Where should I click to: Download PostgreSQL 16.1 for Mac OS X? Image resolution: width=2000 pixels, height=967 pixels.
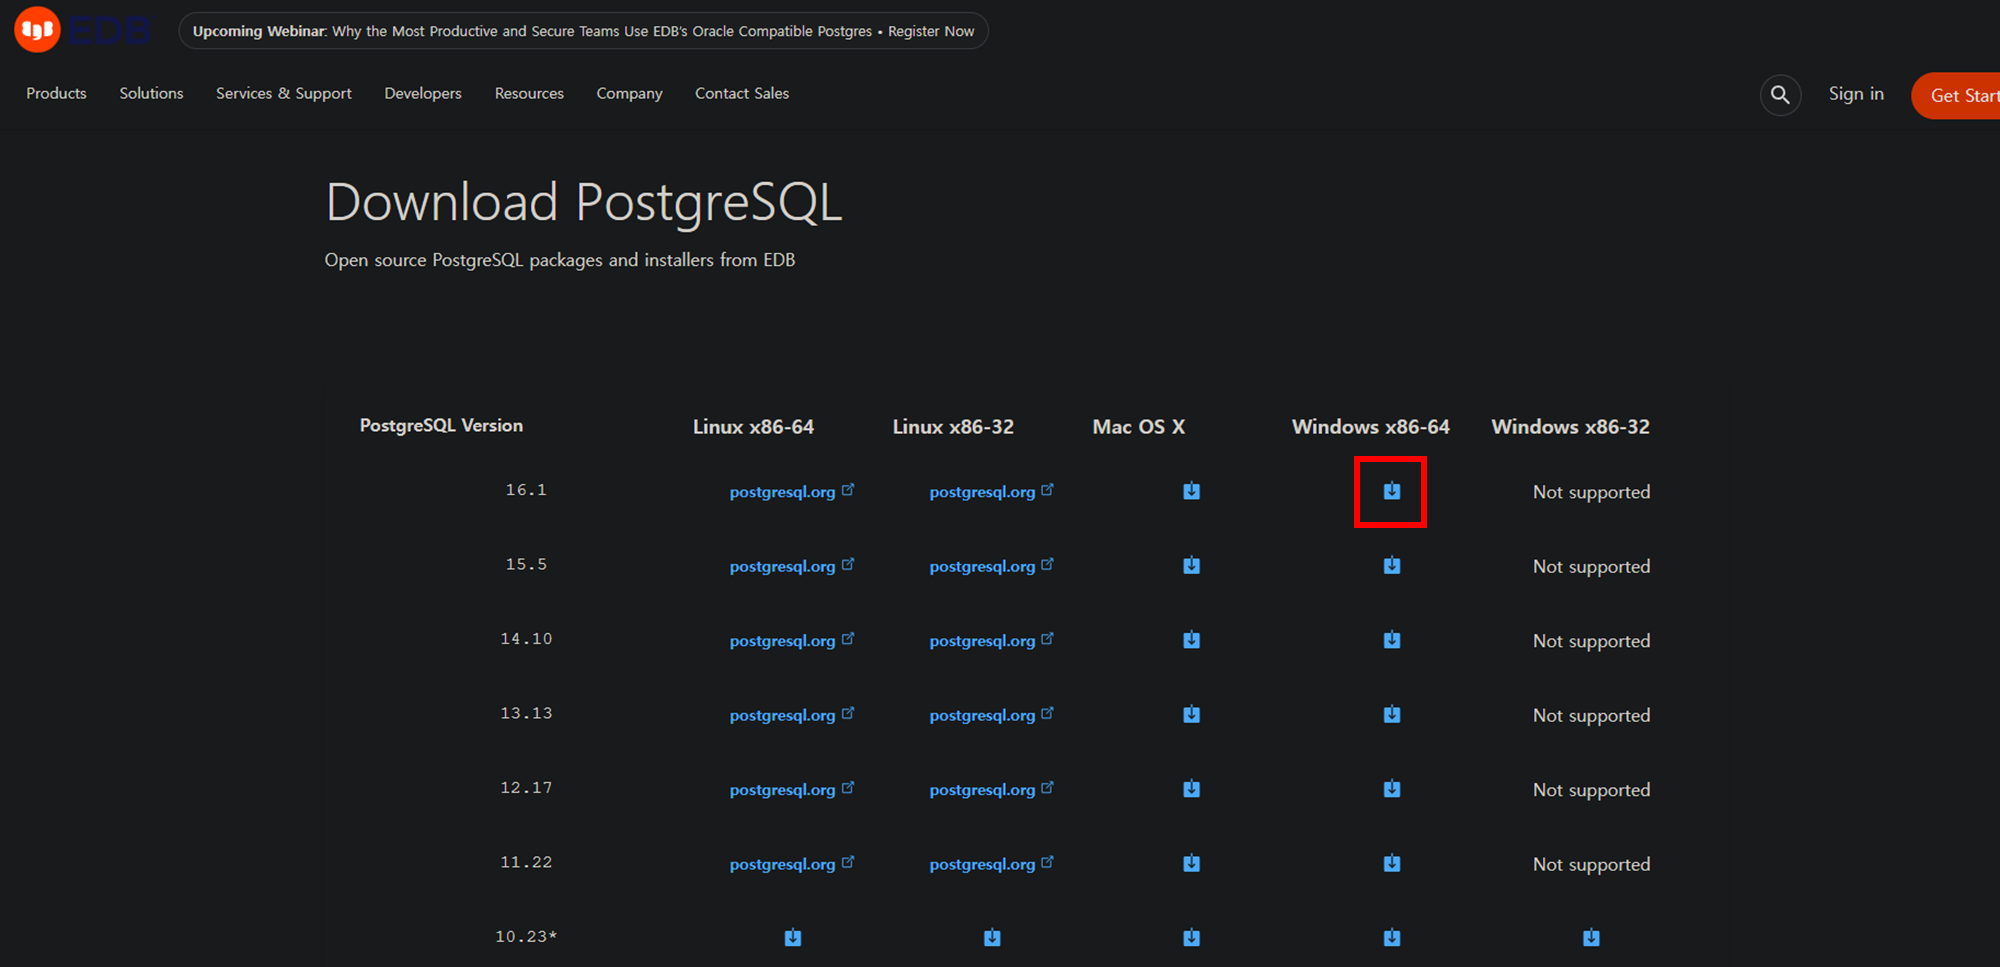(1191, 491)
